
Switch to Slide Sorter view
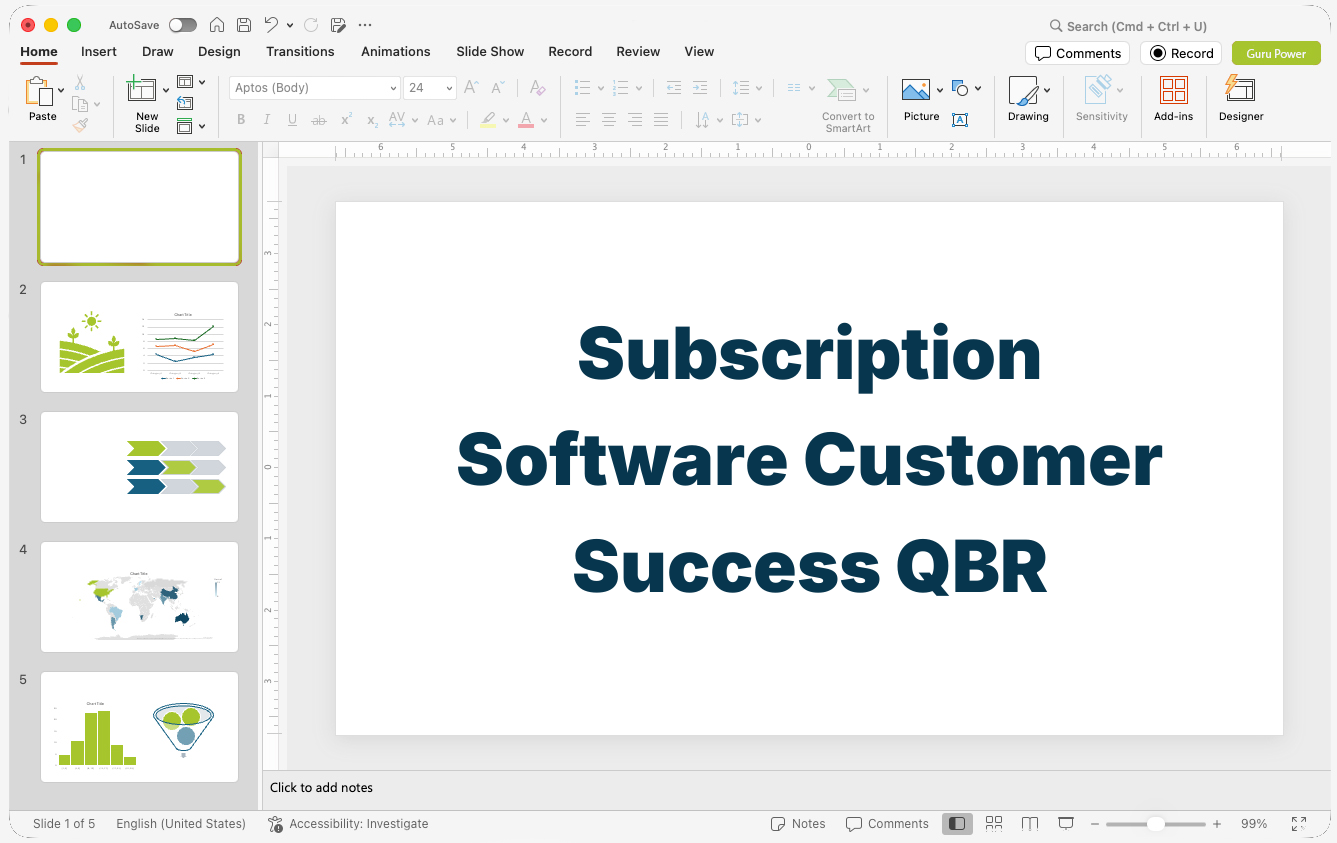click(x=994, y=824)
